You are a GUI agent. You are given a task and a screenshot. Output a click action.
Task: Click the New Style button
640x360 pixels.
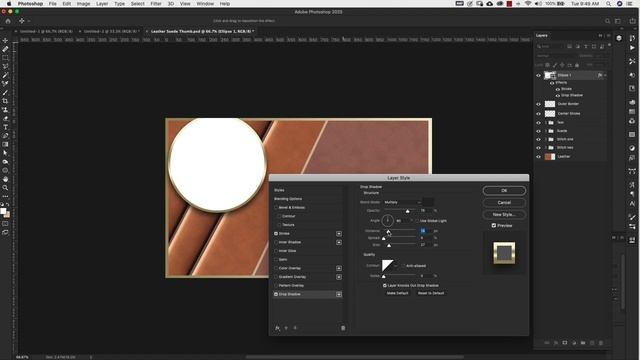pos(504,214)
